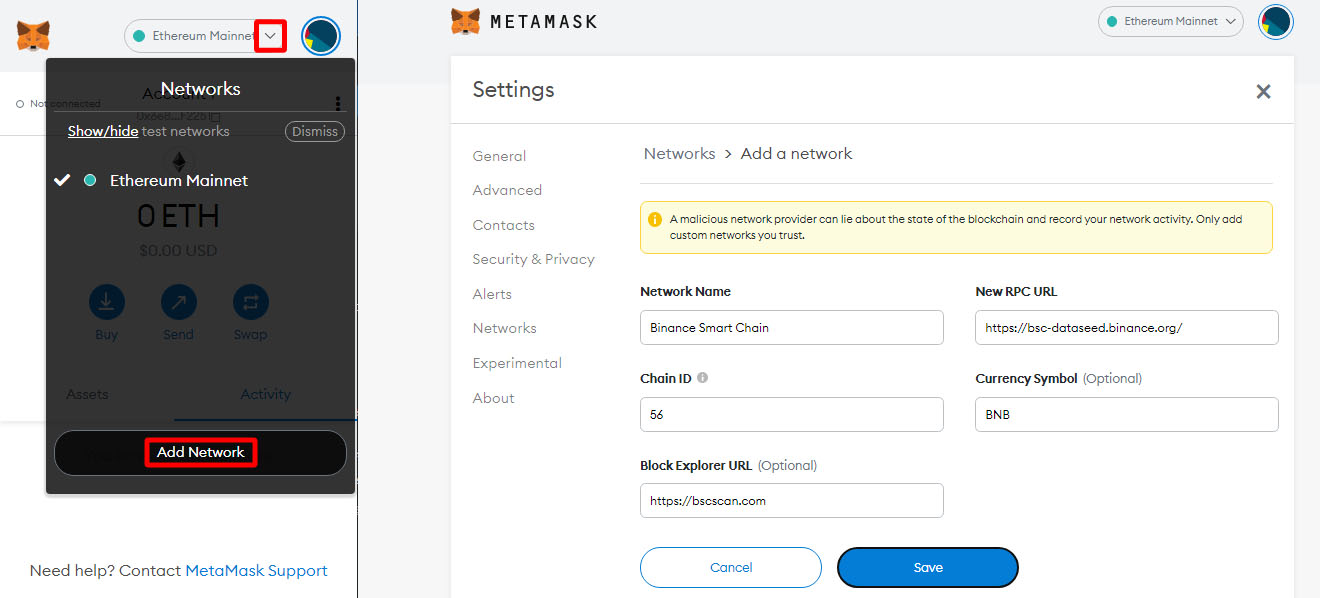Go to Security & Privacy settings
The image size is (1320, 598).
(x=534, y=259)
